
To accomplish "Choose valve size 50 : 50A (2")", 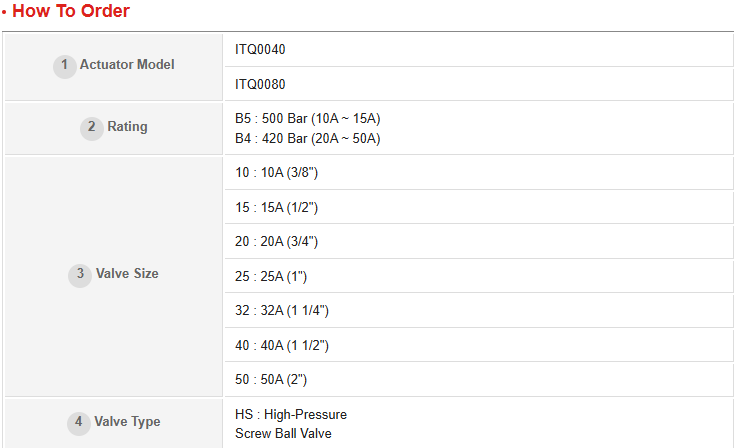I will pyautogui.click(x=270, y=380).
